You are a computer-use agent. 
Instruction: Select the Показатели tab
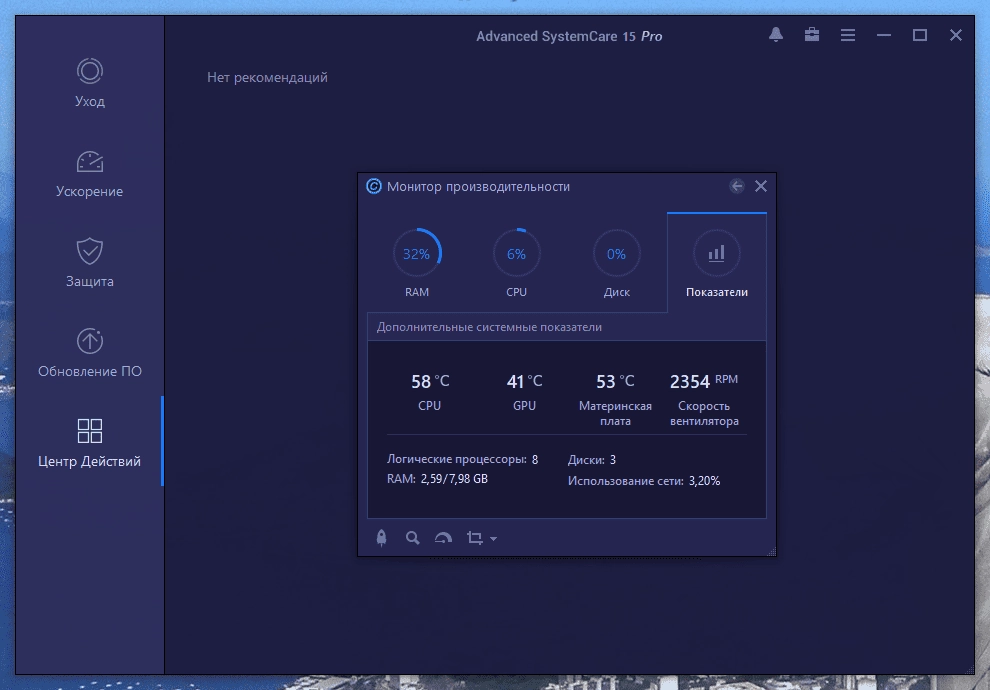(x=717, y=263)
